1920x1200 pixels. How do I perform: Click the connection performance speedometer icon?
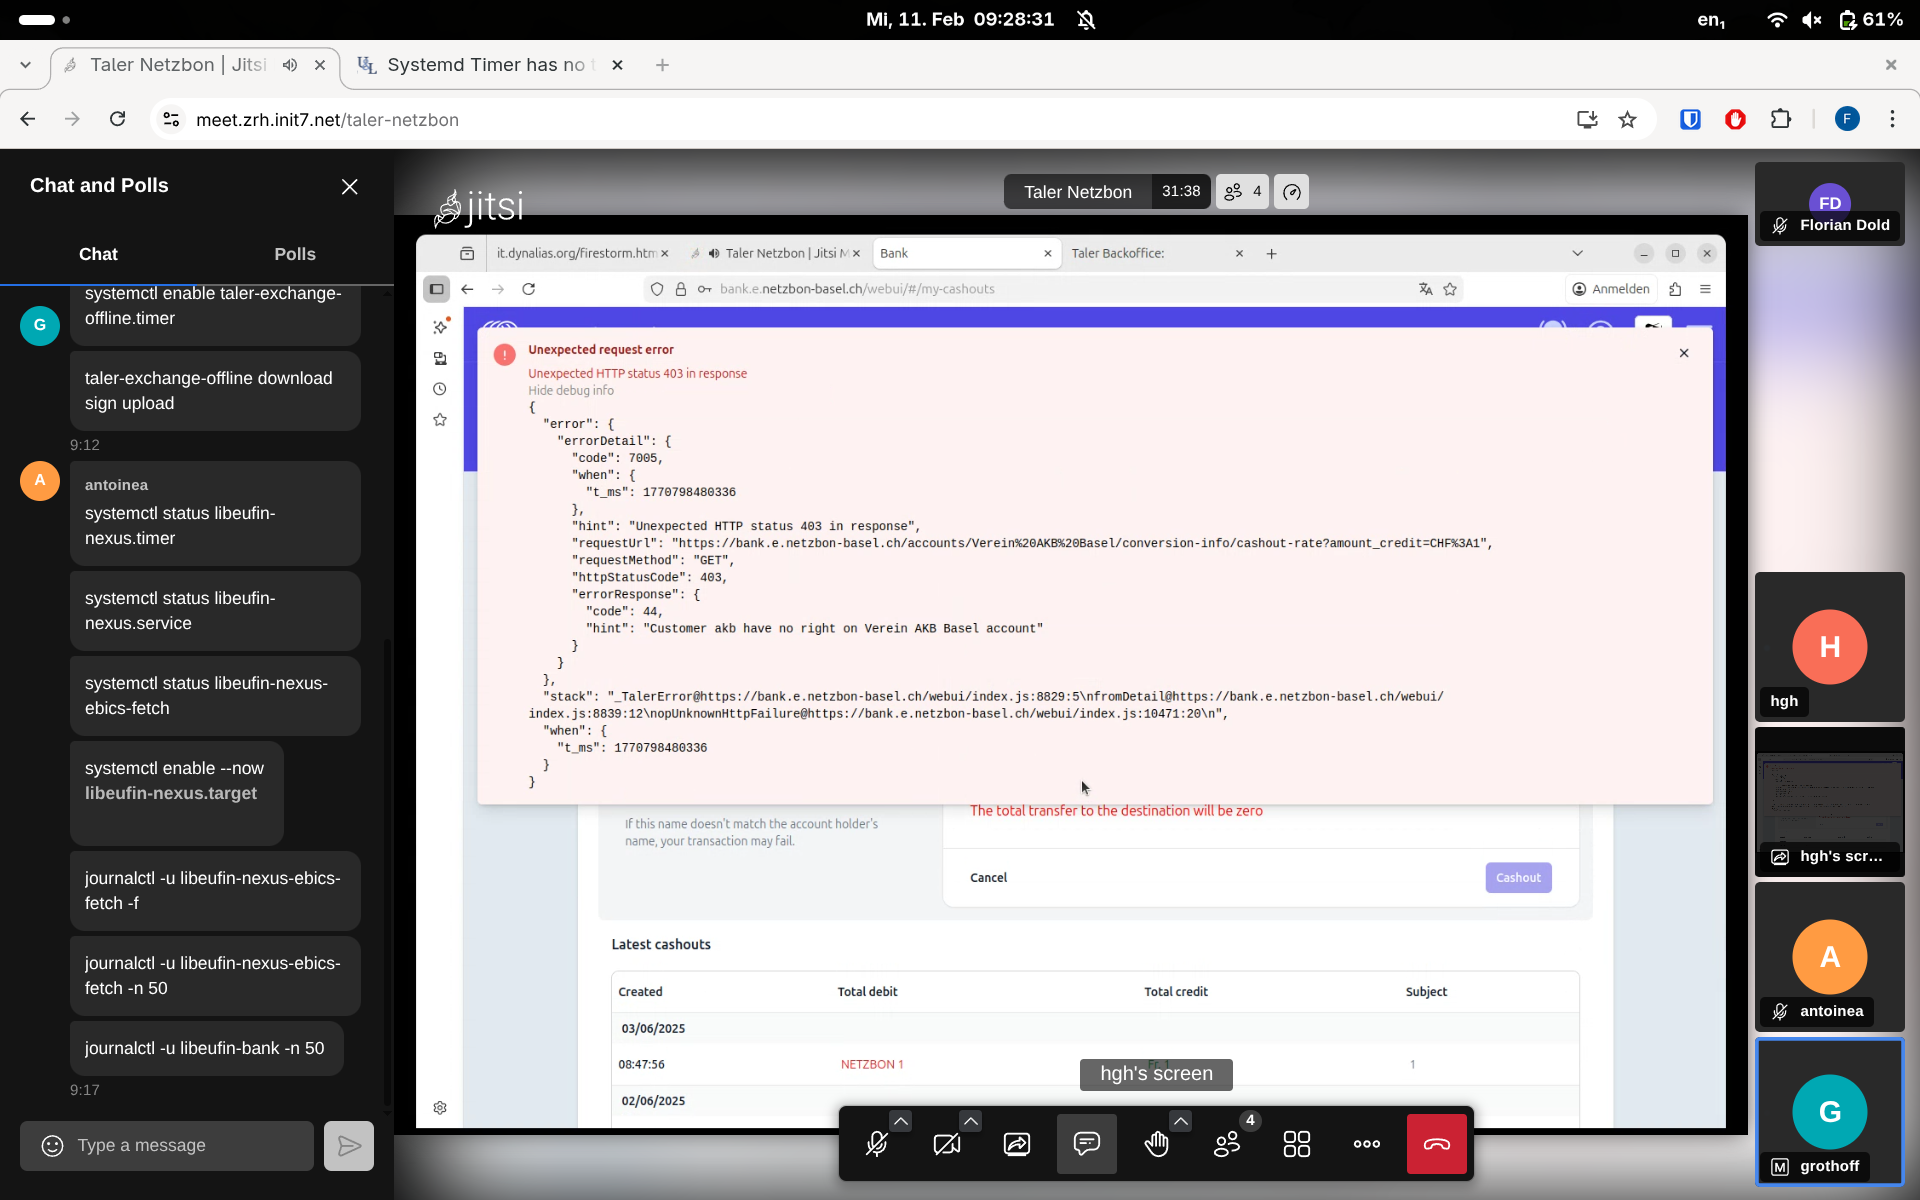tap(1292, 192)
